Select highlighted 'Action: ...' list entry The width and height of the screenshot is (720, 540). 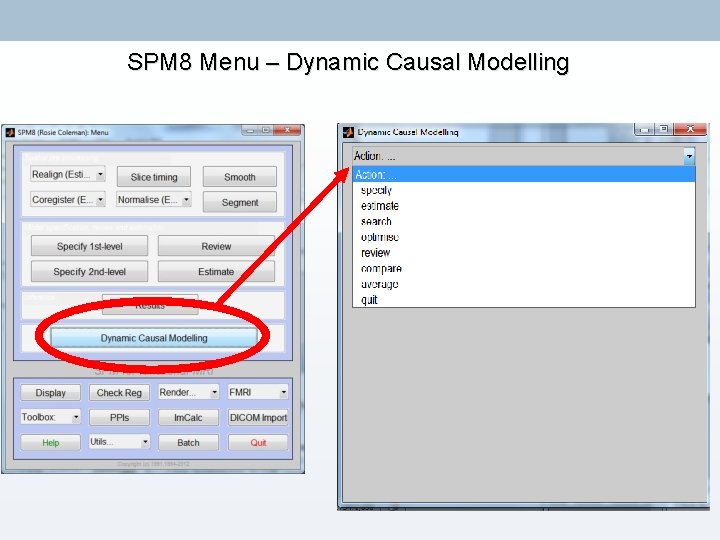click(x=524, y=174)
